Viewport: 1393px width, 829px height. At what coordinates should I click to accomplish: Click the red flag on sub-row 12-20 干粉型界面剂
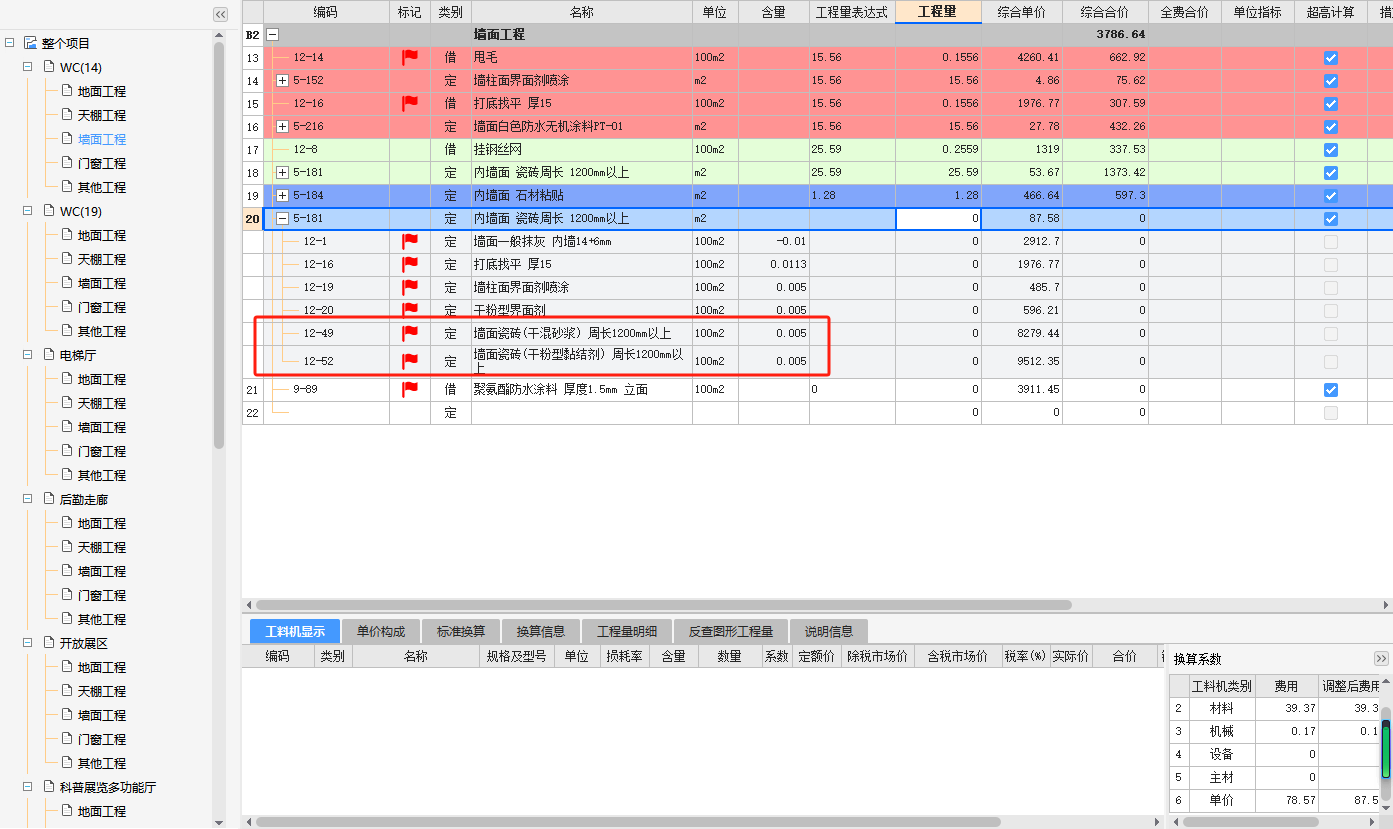(410, 310)
